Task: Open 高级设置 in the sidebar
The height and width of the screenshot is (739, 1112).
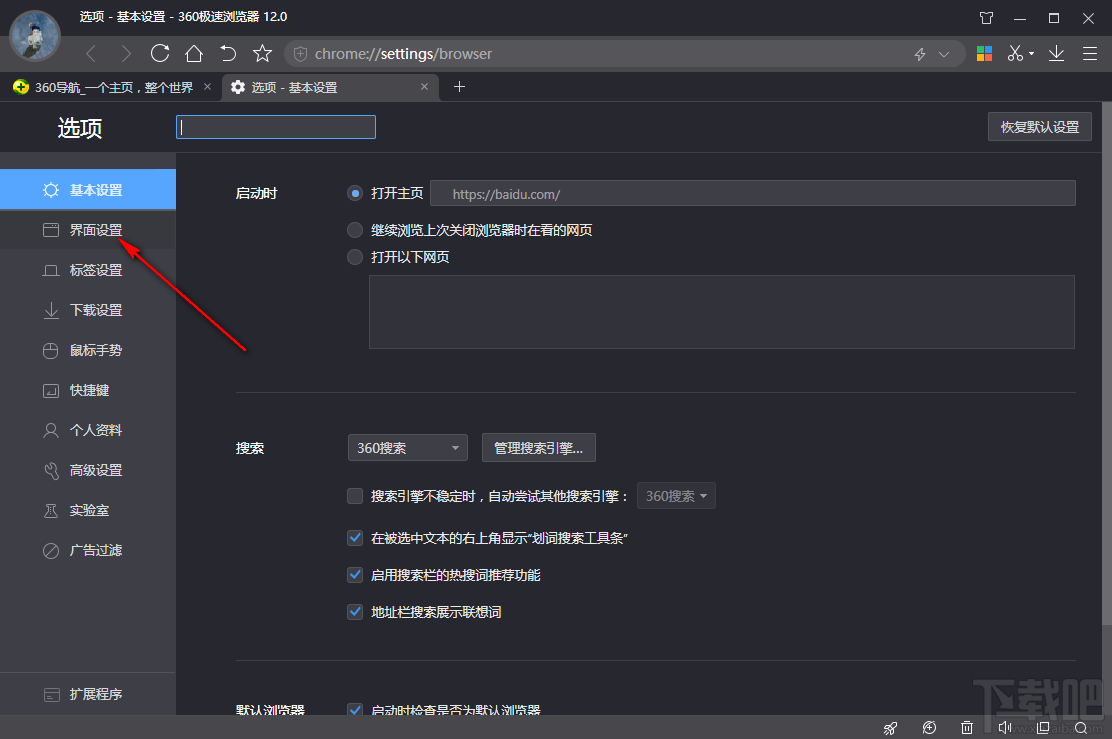Action: click(88, 470)
